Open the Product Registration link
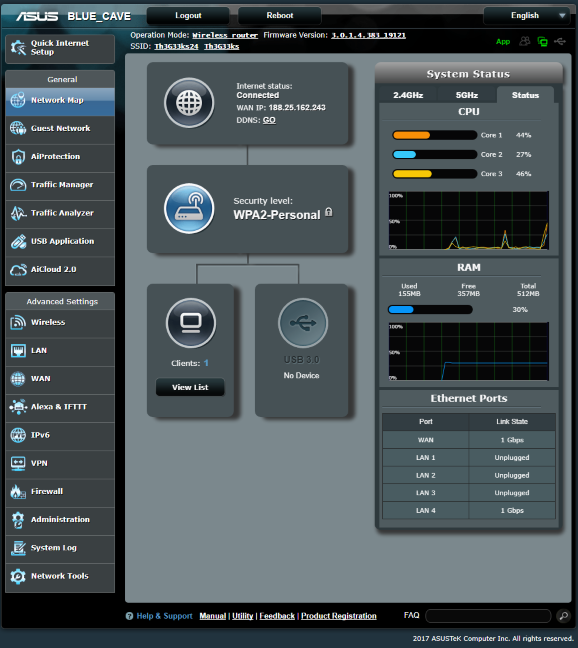This screenshot has height=648, width=578. 339,616
